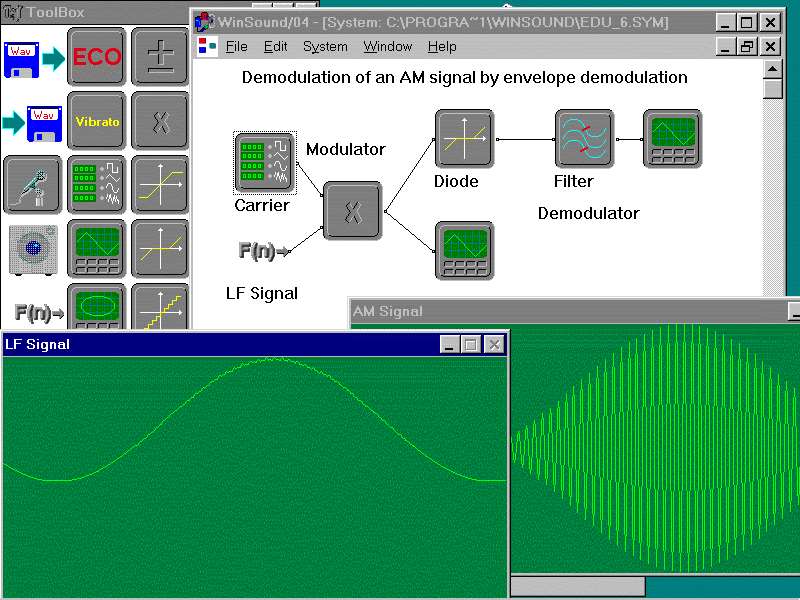This screenshot has width=800, height=600.
Task: Click the Modulator multiplier block in diagram
Action: tap(353, 211)
